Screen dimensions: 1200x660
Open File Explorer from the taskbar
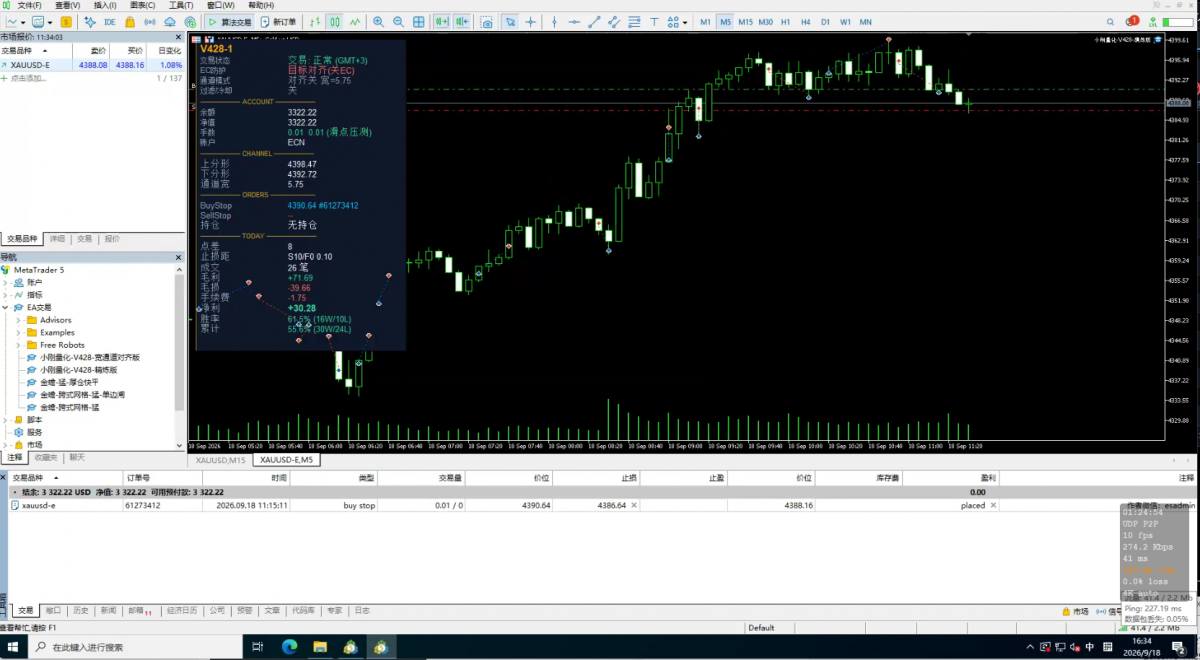tap(321, 647)
